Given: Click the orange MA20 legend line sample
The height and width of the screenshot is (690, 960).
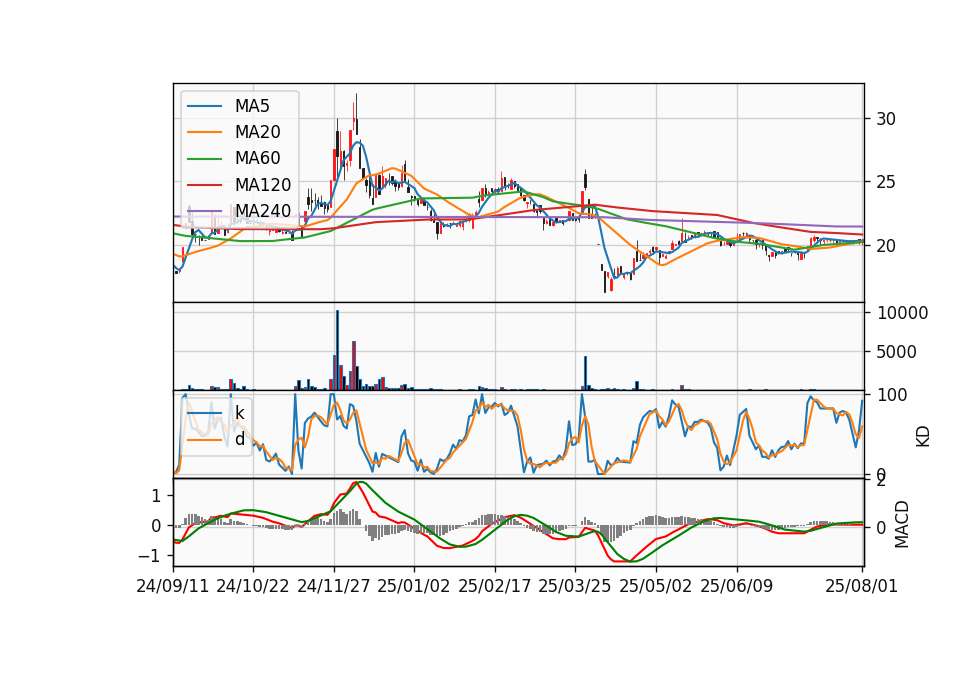Looking at the screenshot, I should (x=204, y=132).
